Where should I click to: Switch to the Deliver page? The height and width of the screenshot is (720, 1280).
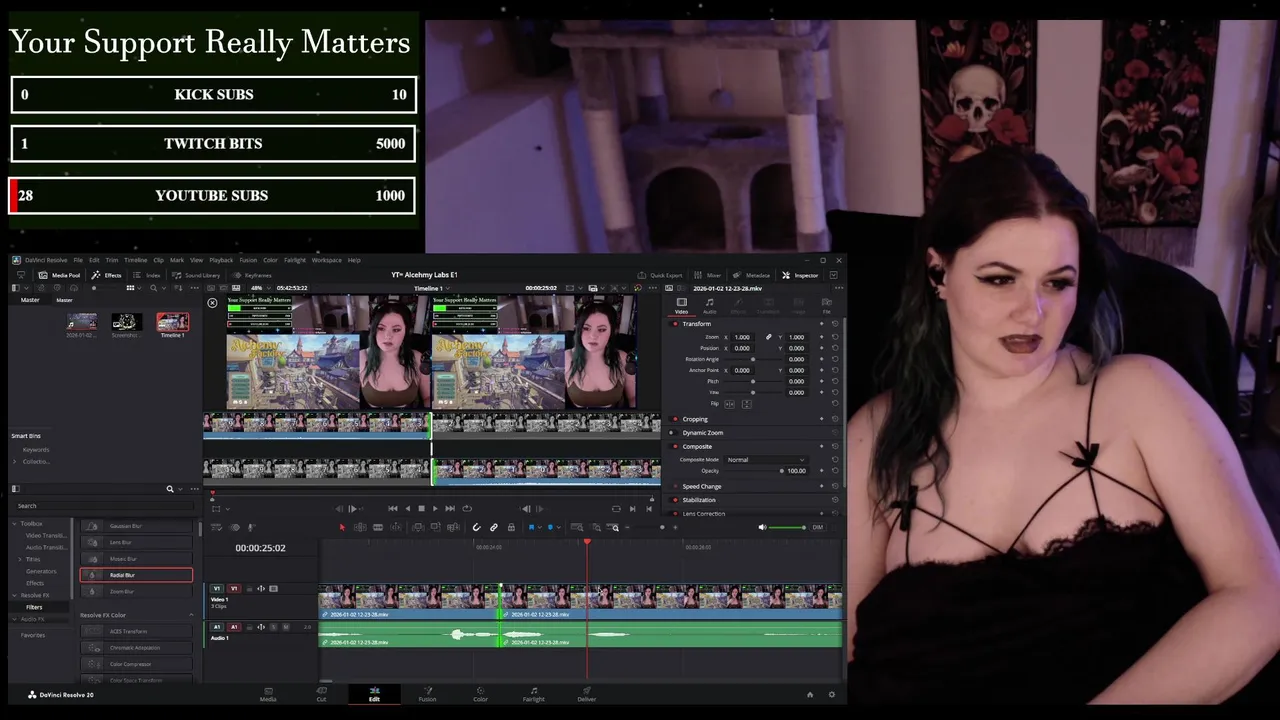pyautogui.click(x=587, y=694)
